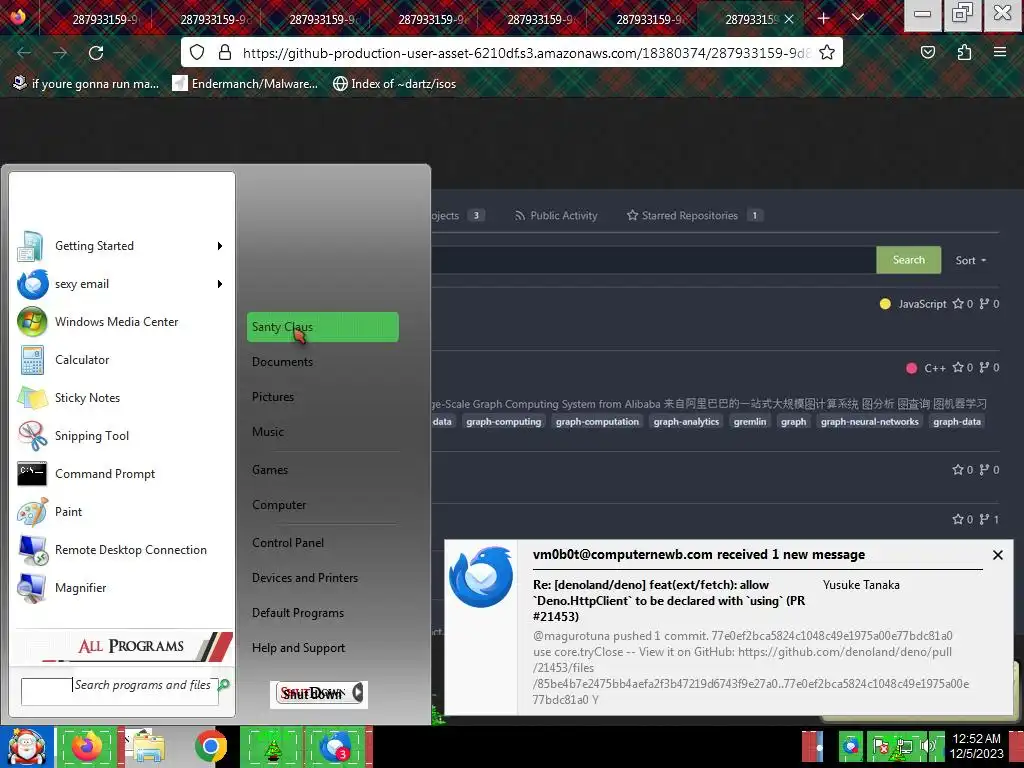Expand sexy email jump list arrow
Screen dimensions: 1024x768
[x=220, y=284]
